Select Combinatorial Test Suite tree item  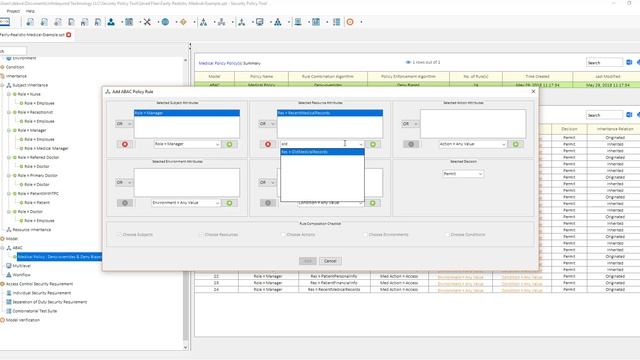35,311
